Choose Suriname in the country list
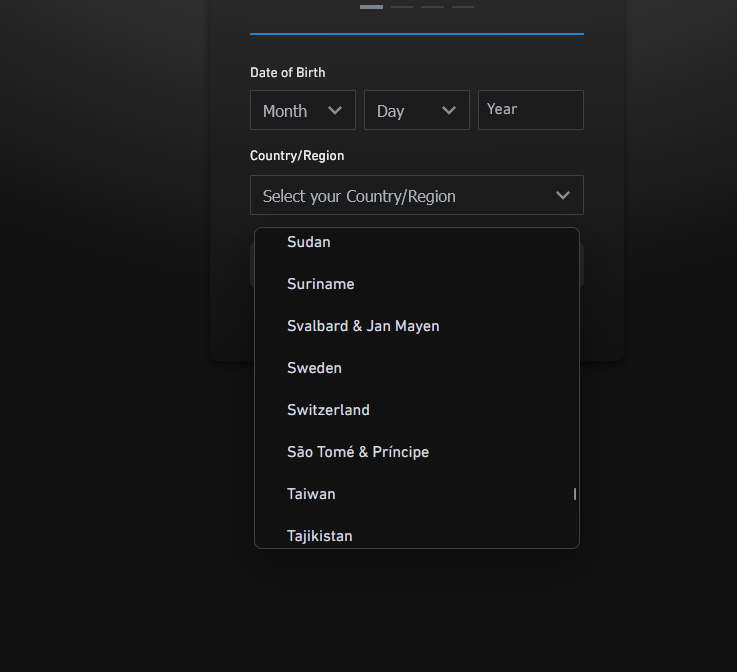This screenshot has height=672, width=737. (321, 284)
